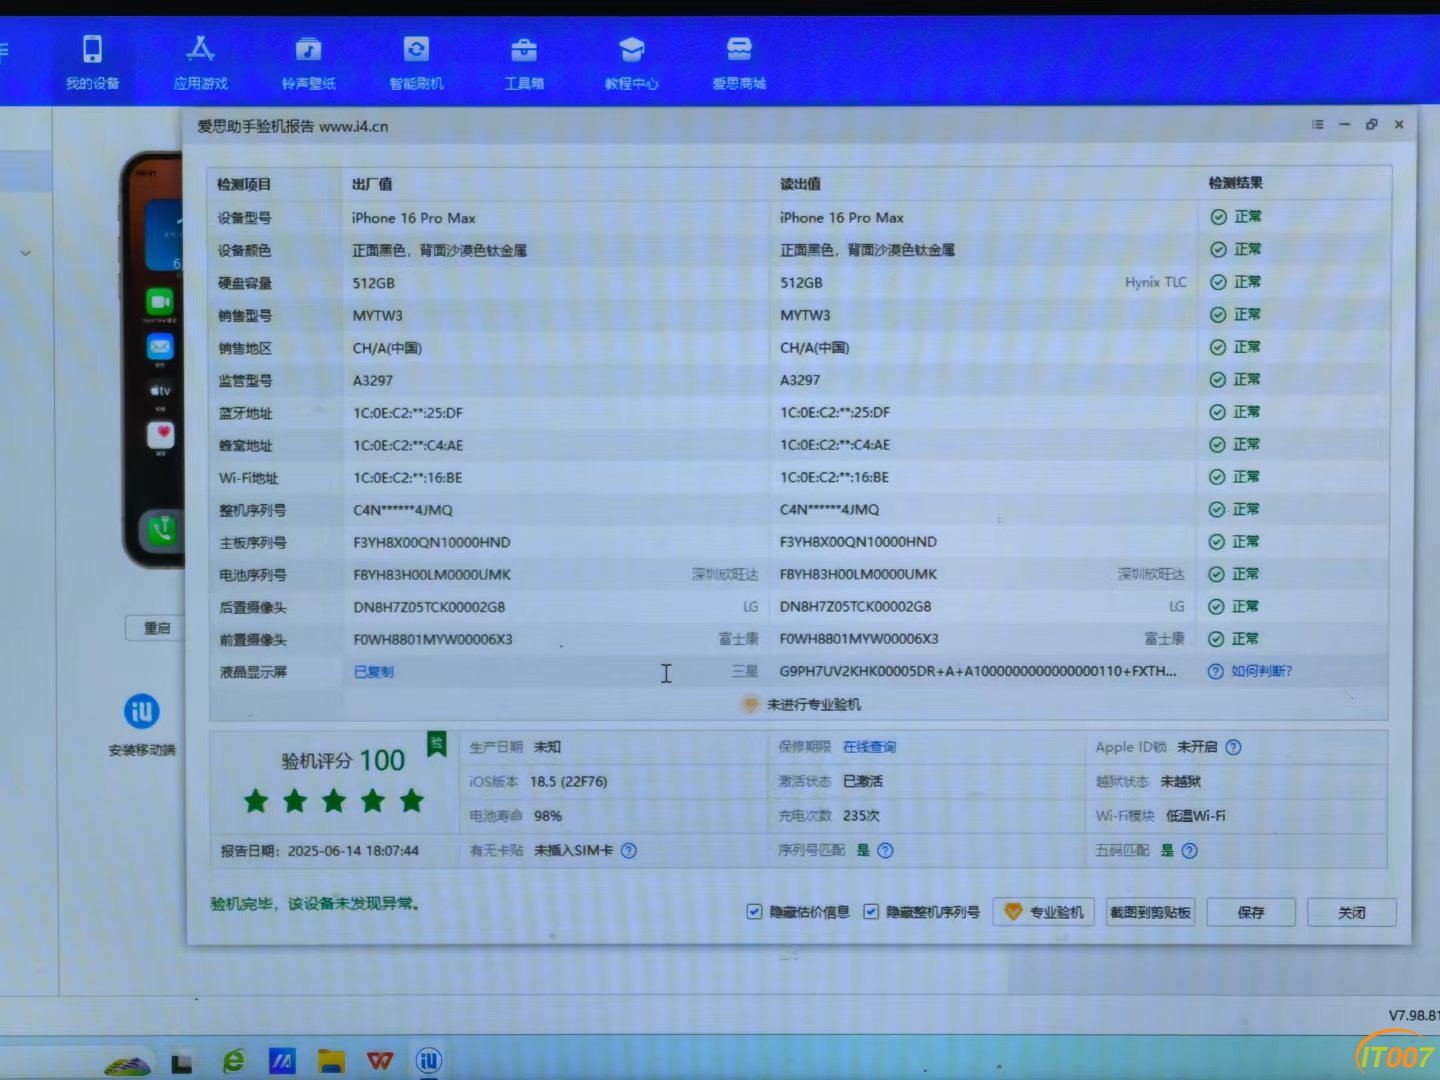Click the 检测项目 column header
The image size is (1440, 1080).
[244, 184]
